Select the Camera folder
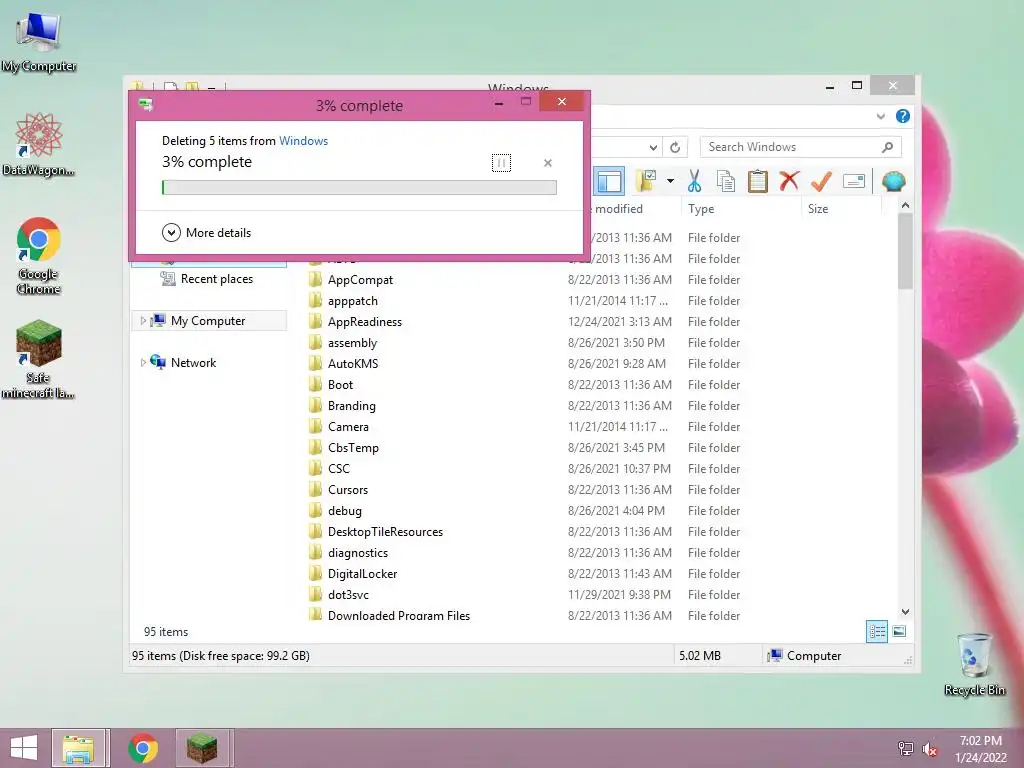This screenshot has width=1024, height=768. tap(348, 426)
